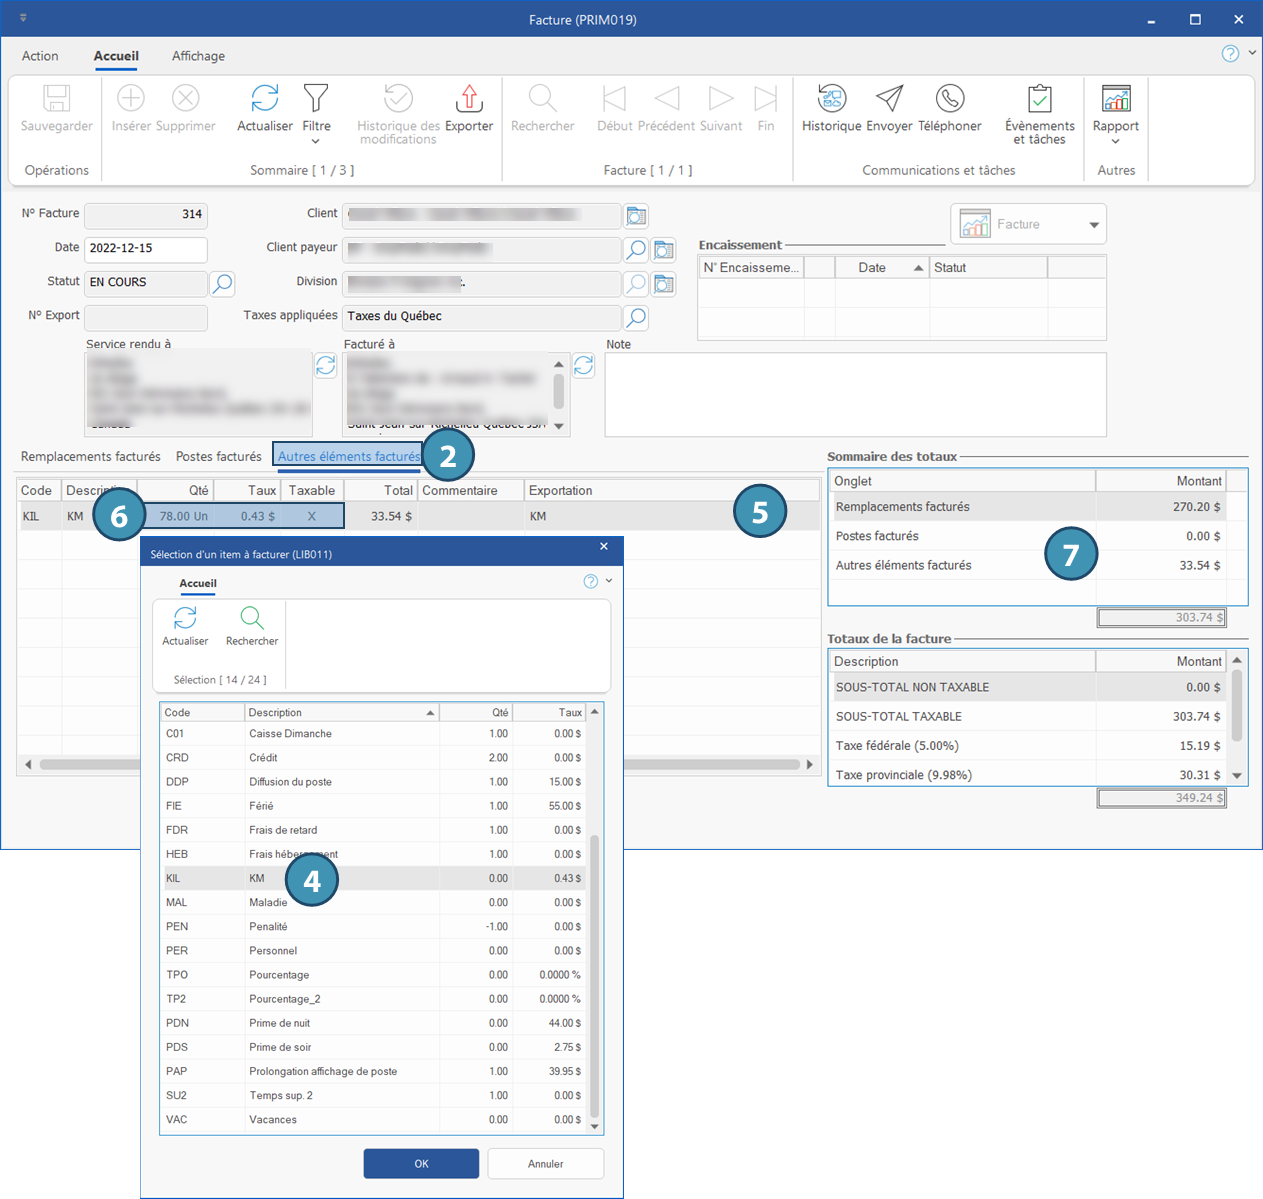Image resolution: width=1263 pixels, height=1199 pixels.
Task: Expand the Rapport dropdown menu
Action: 1115,141
